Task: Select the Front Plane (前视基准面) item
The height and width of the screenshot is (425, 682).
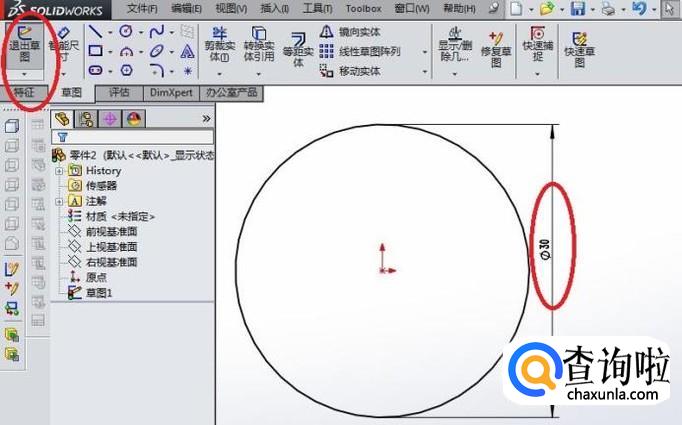Action: pyautogui.click(x=111, y=231)
